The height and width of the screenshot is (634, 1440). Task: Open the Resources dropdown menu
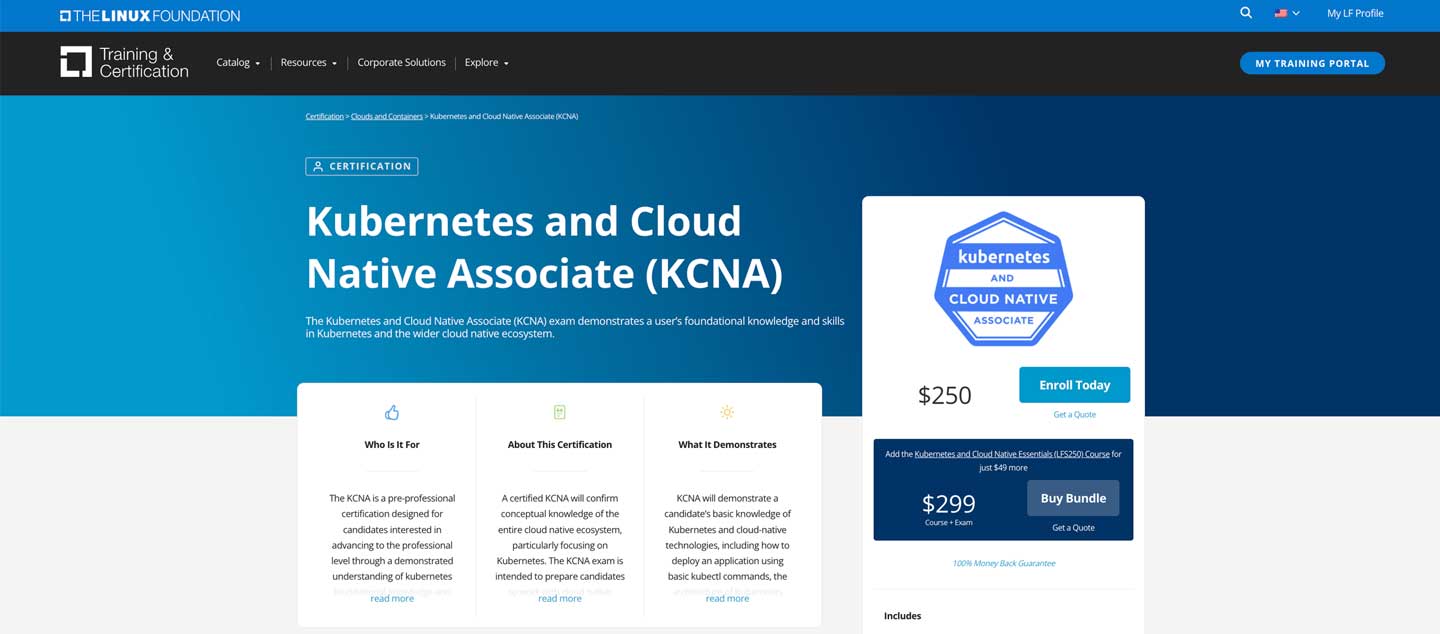point(308,62)
